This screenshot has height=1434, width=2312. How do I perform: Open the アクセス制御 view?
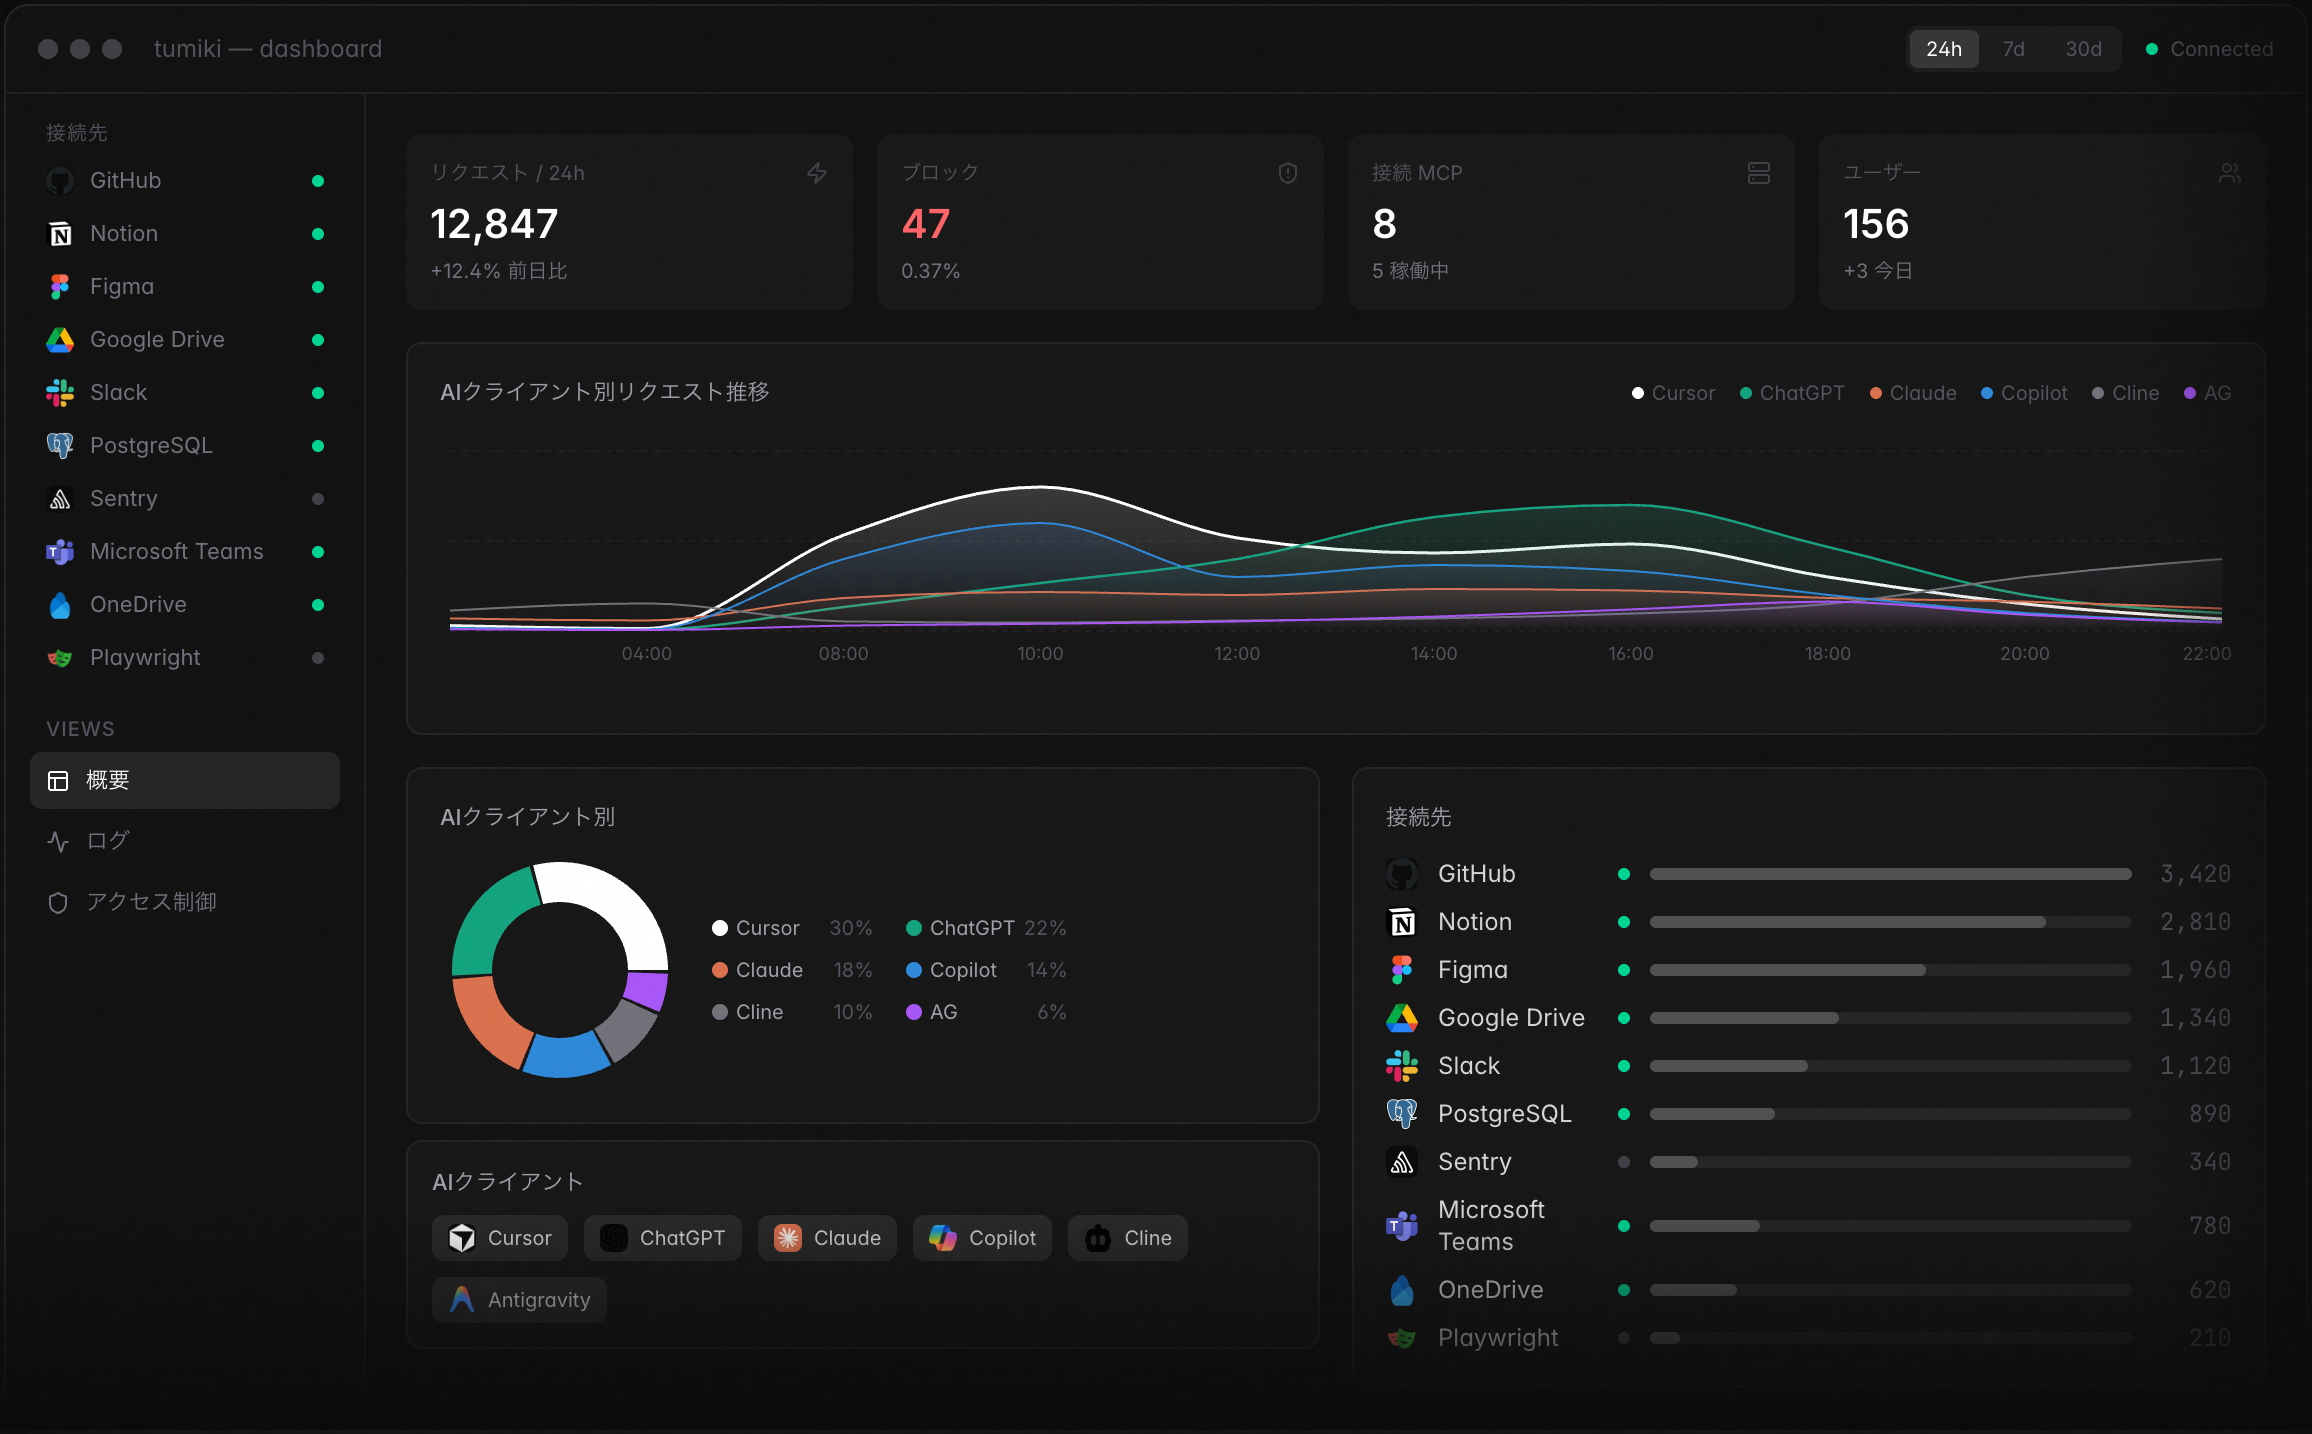[150, 902]
